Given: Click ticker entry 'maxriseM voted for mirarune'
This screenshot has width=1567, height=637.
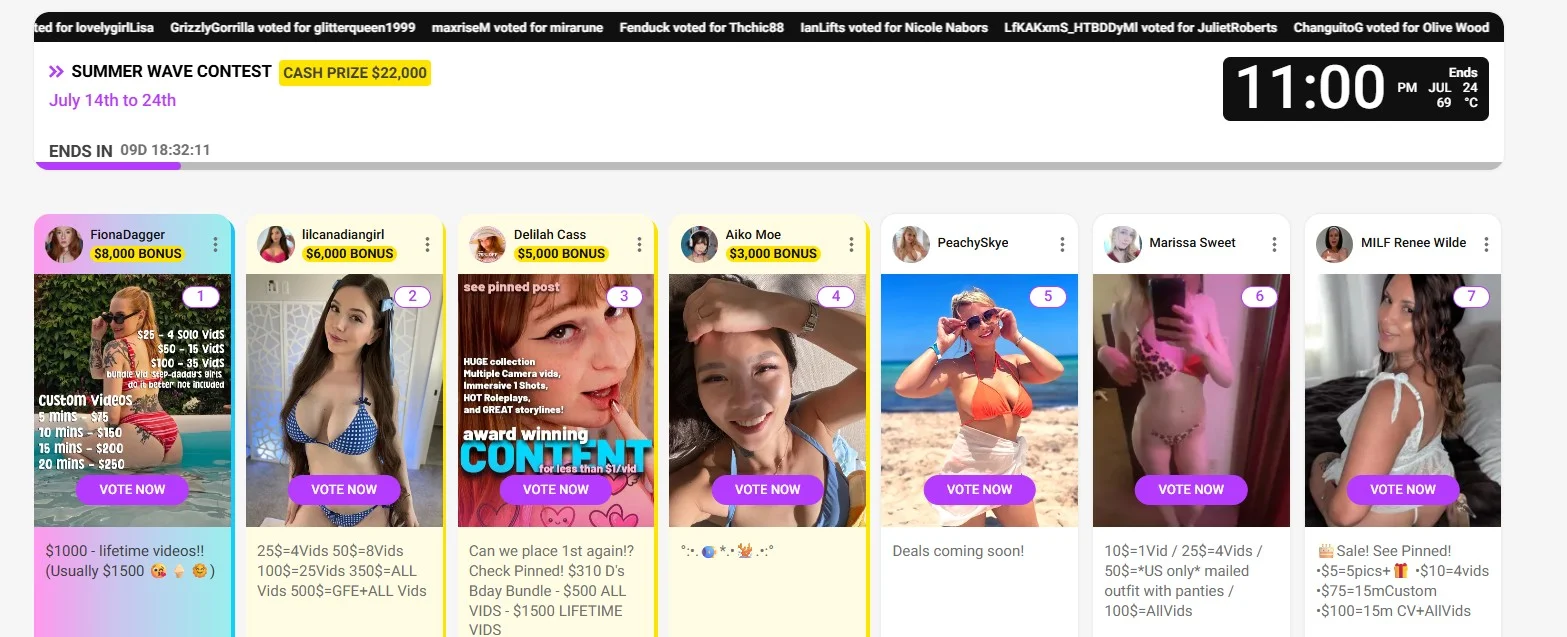Looking at the screenshot, I should coord(517,28).
